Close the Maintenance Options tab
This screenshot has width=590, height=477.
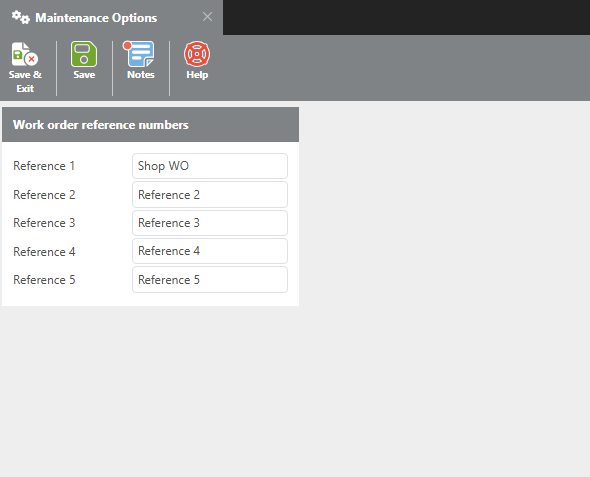click(207, 17)
